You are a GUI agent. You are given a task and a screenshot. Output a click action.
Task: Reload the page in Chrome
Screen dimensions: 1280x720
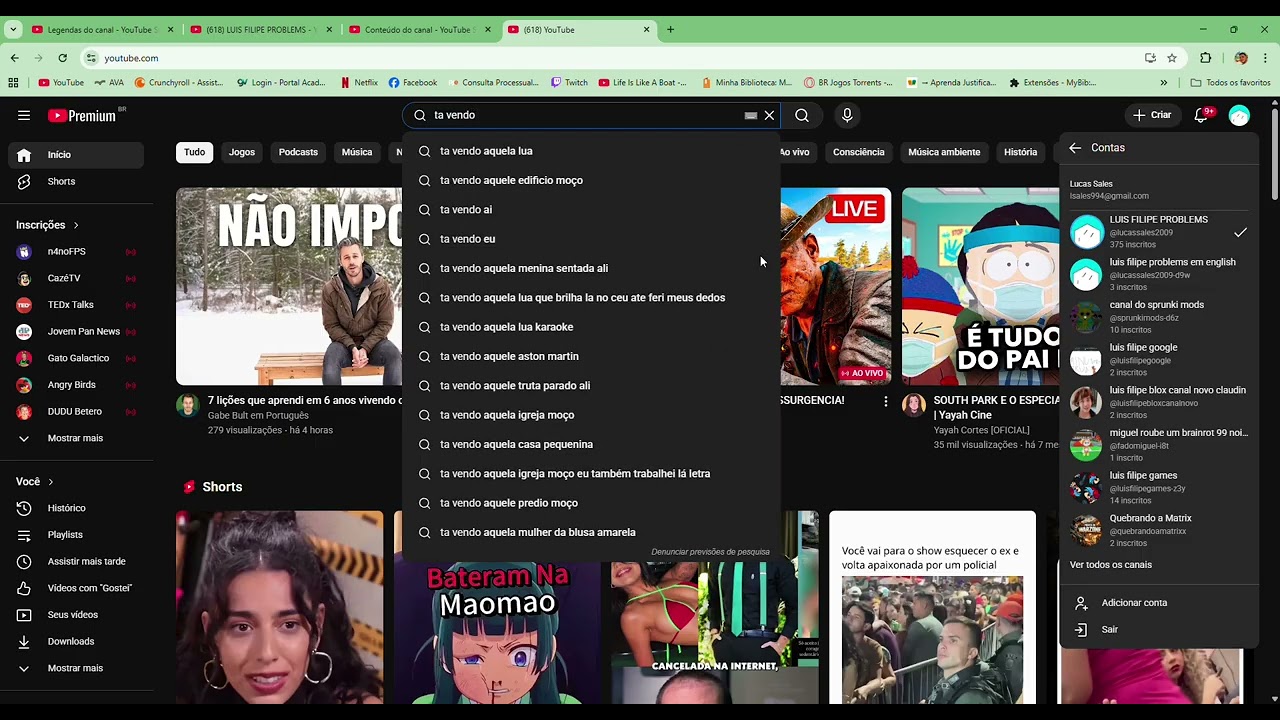click(62, 58)
